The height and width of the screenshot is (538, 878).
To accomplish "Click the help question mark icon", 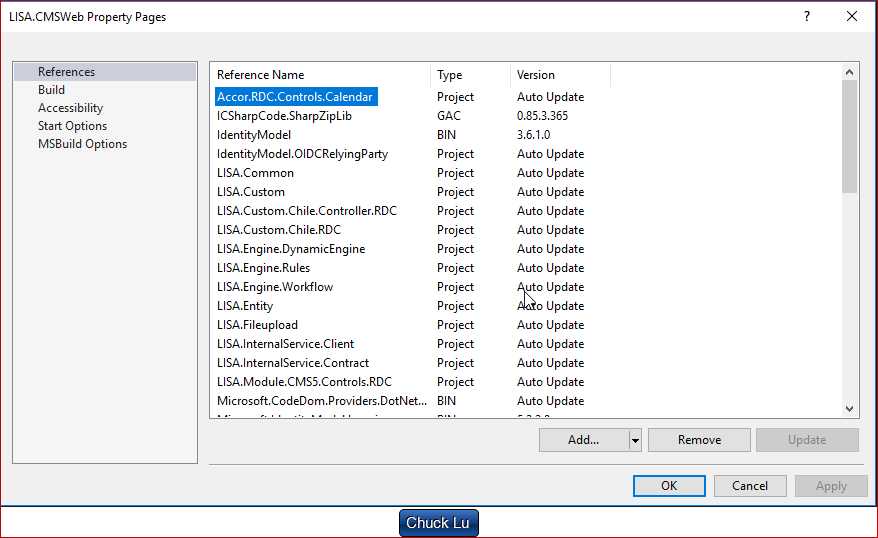I will click(807, 16).
